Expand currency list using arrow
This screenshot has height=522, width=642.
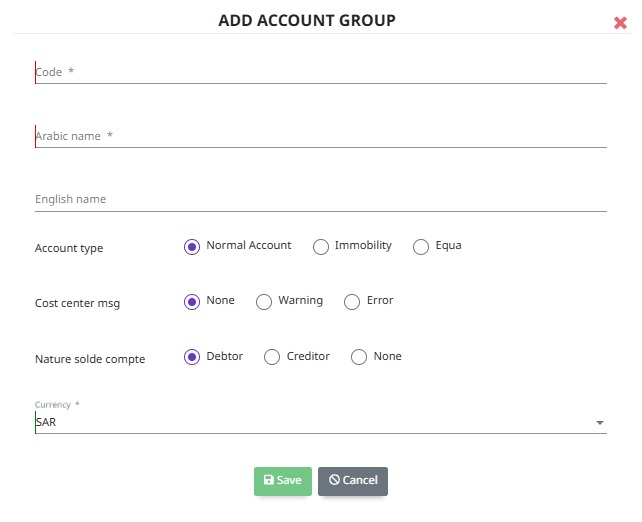(x=600, y=423)
